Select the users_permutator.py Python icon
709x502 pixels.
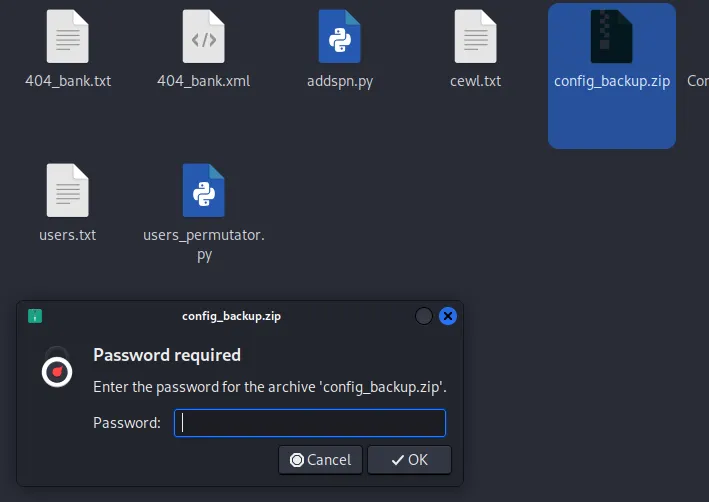203,191
